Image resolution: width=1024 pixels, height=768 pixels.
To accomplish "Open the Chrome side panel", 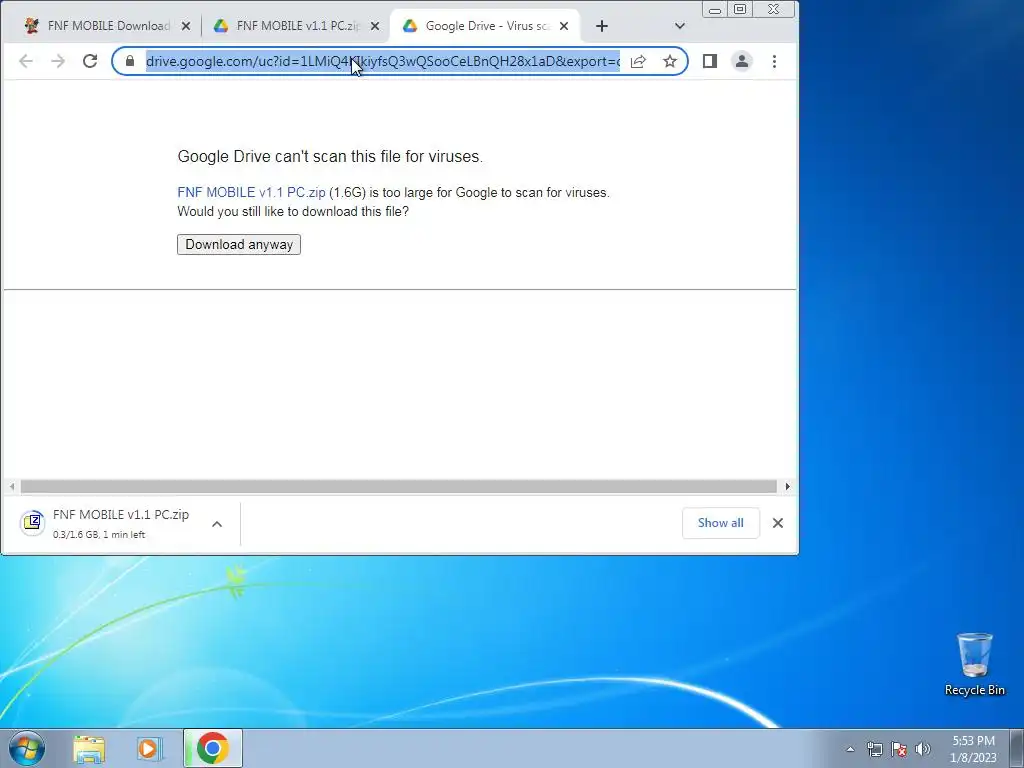I will click(x=710, y=61).
